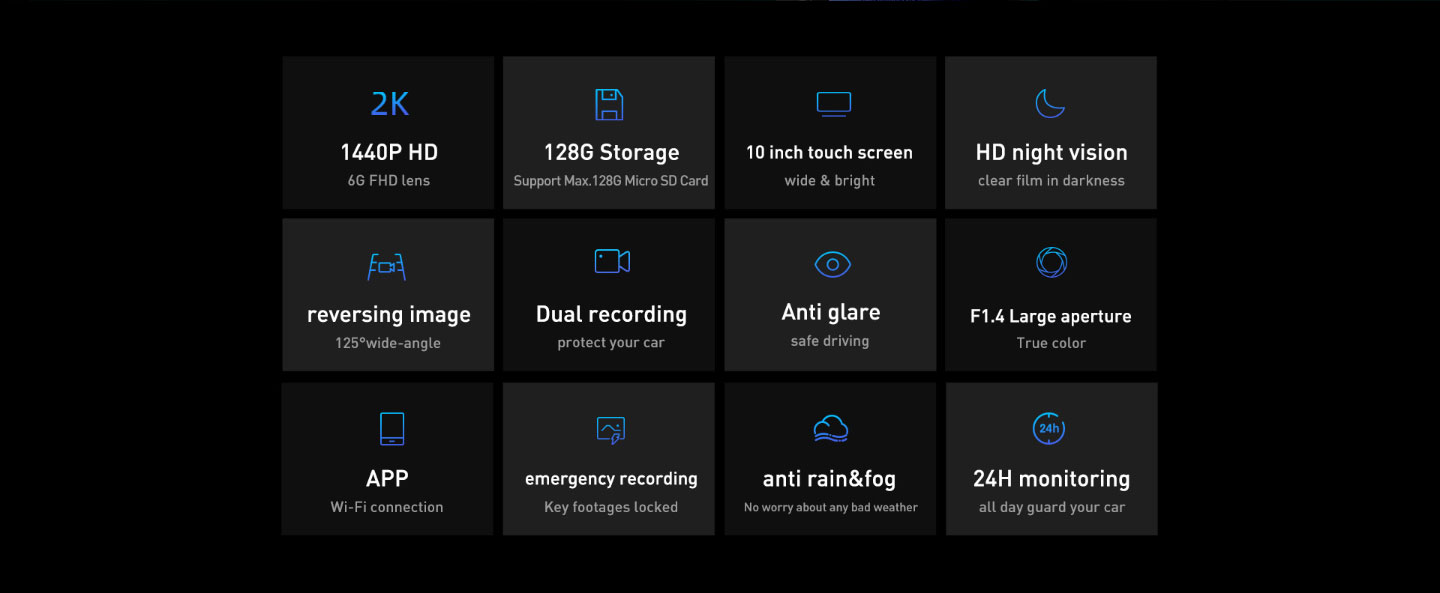1440x593 pixels.
Task: Click the crescent moon night vision icon
Action: 1050,103
